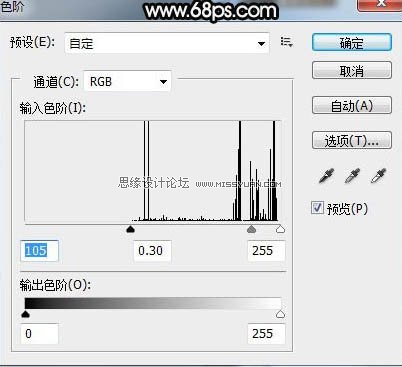Click the input shadow field showing 105

pos(39,251)
